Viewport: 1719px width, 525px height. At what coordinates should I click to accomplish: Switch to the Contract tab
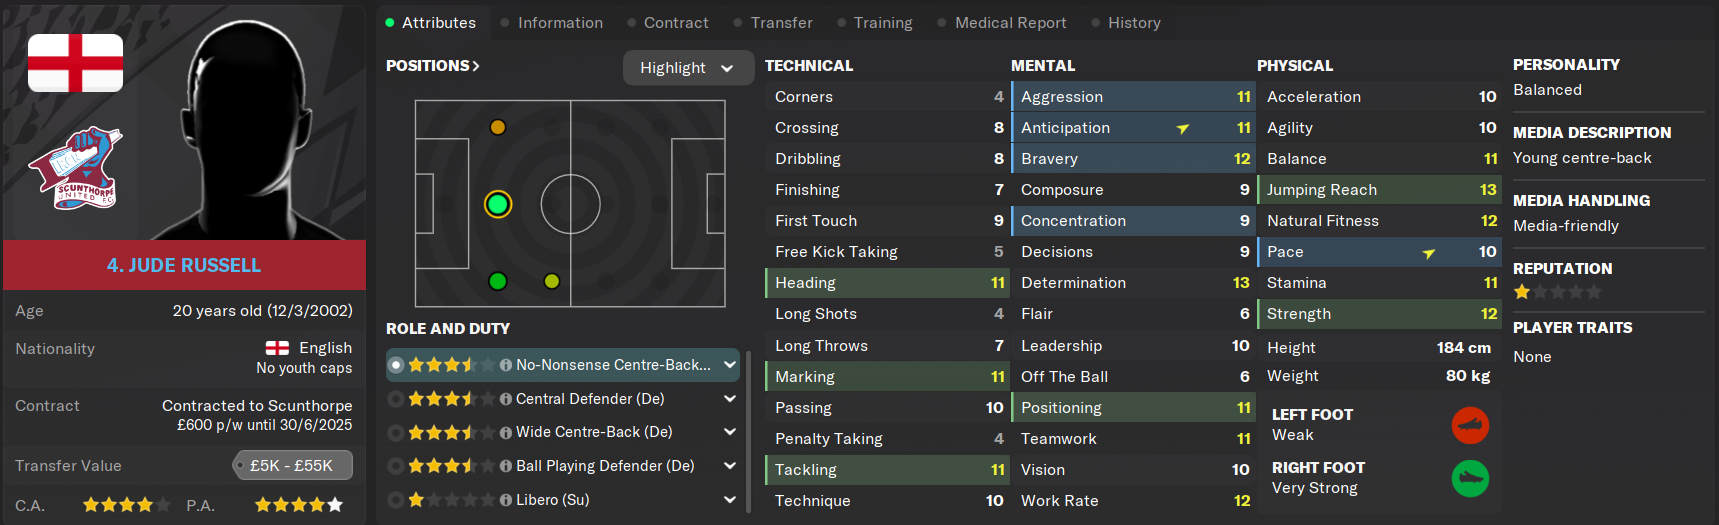pyautogui.click(x=675, y=23)
